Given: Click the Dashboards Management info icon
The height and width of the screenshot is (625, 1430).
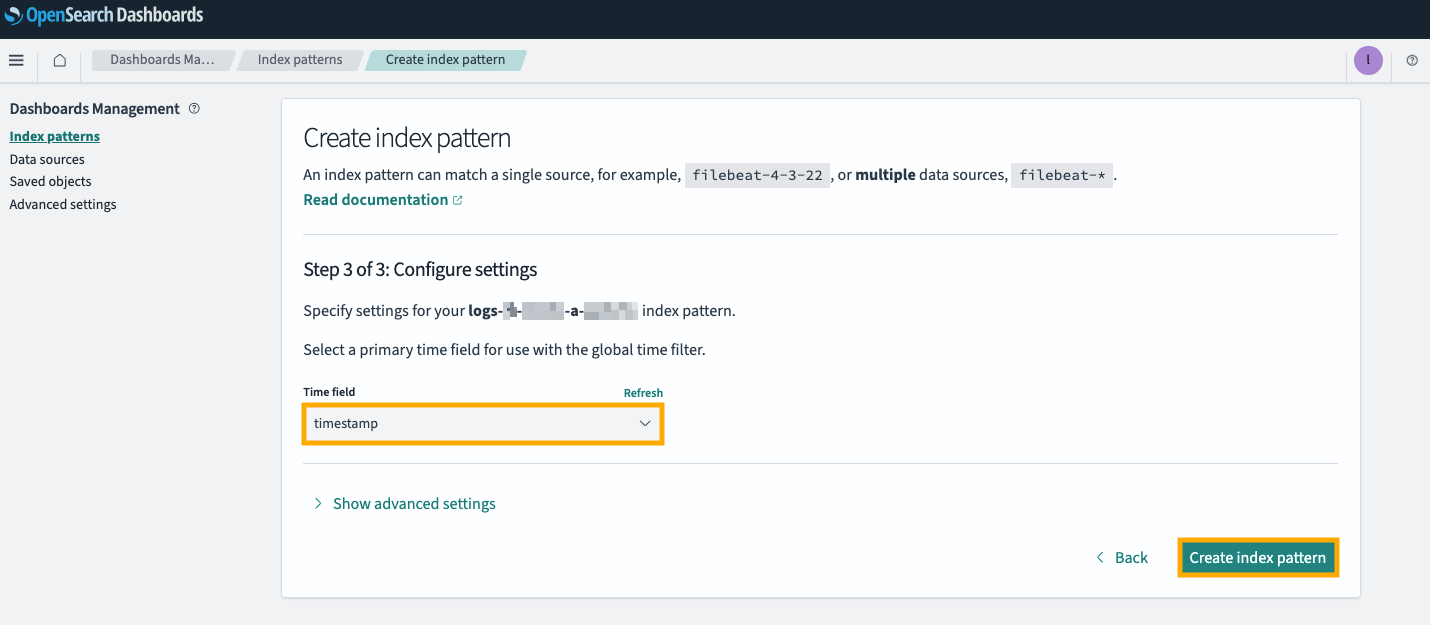Looking at the screenshot, I should point(194,109).
